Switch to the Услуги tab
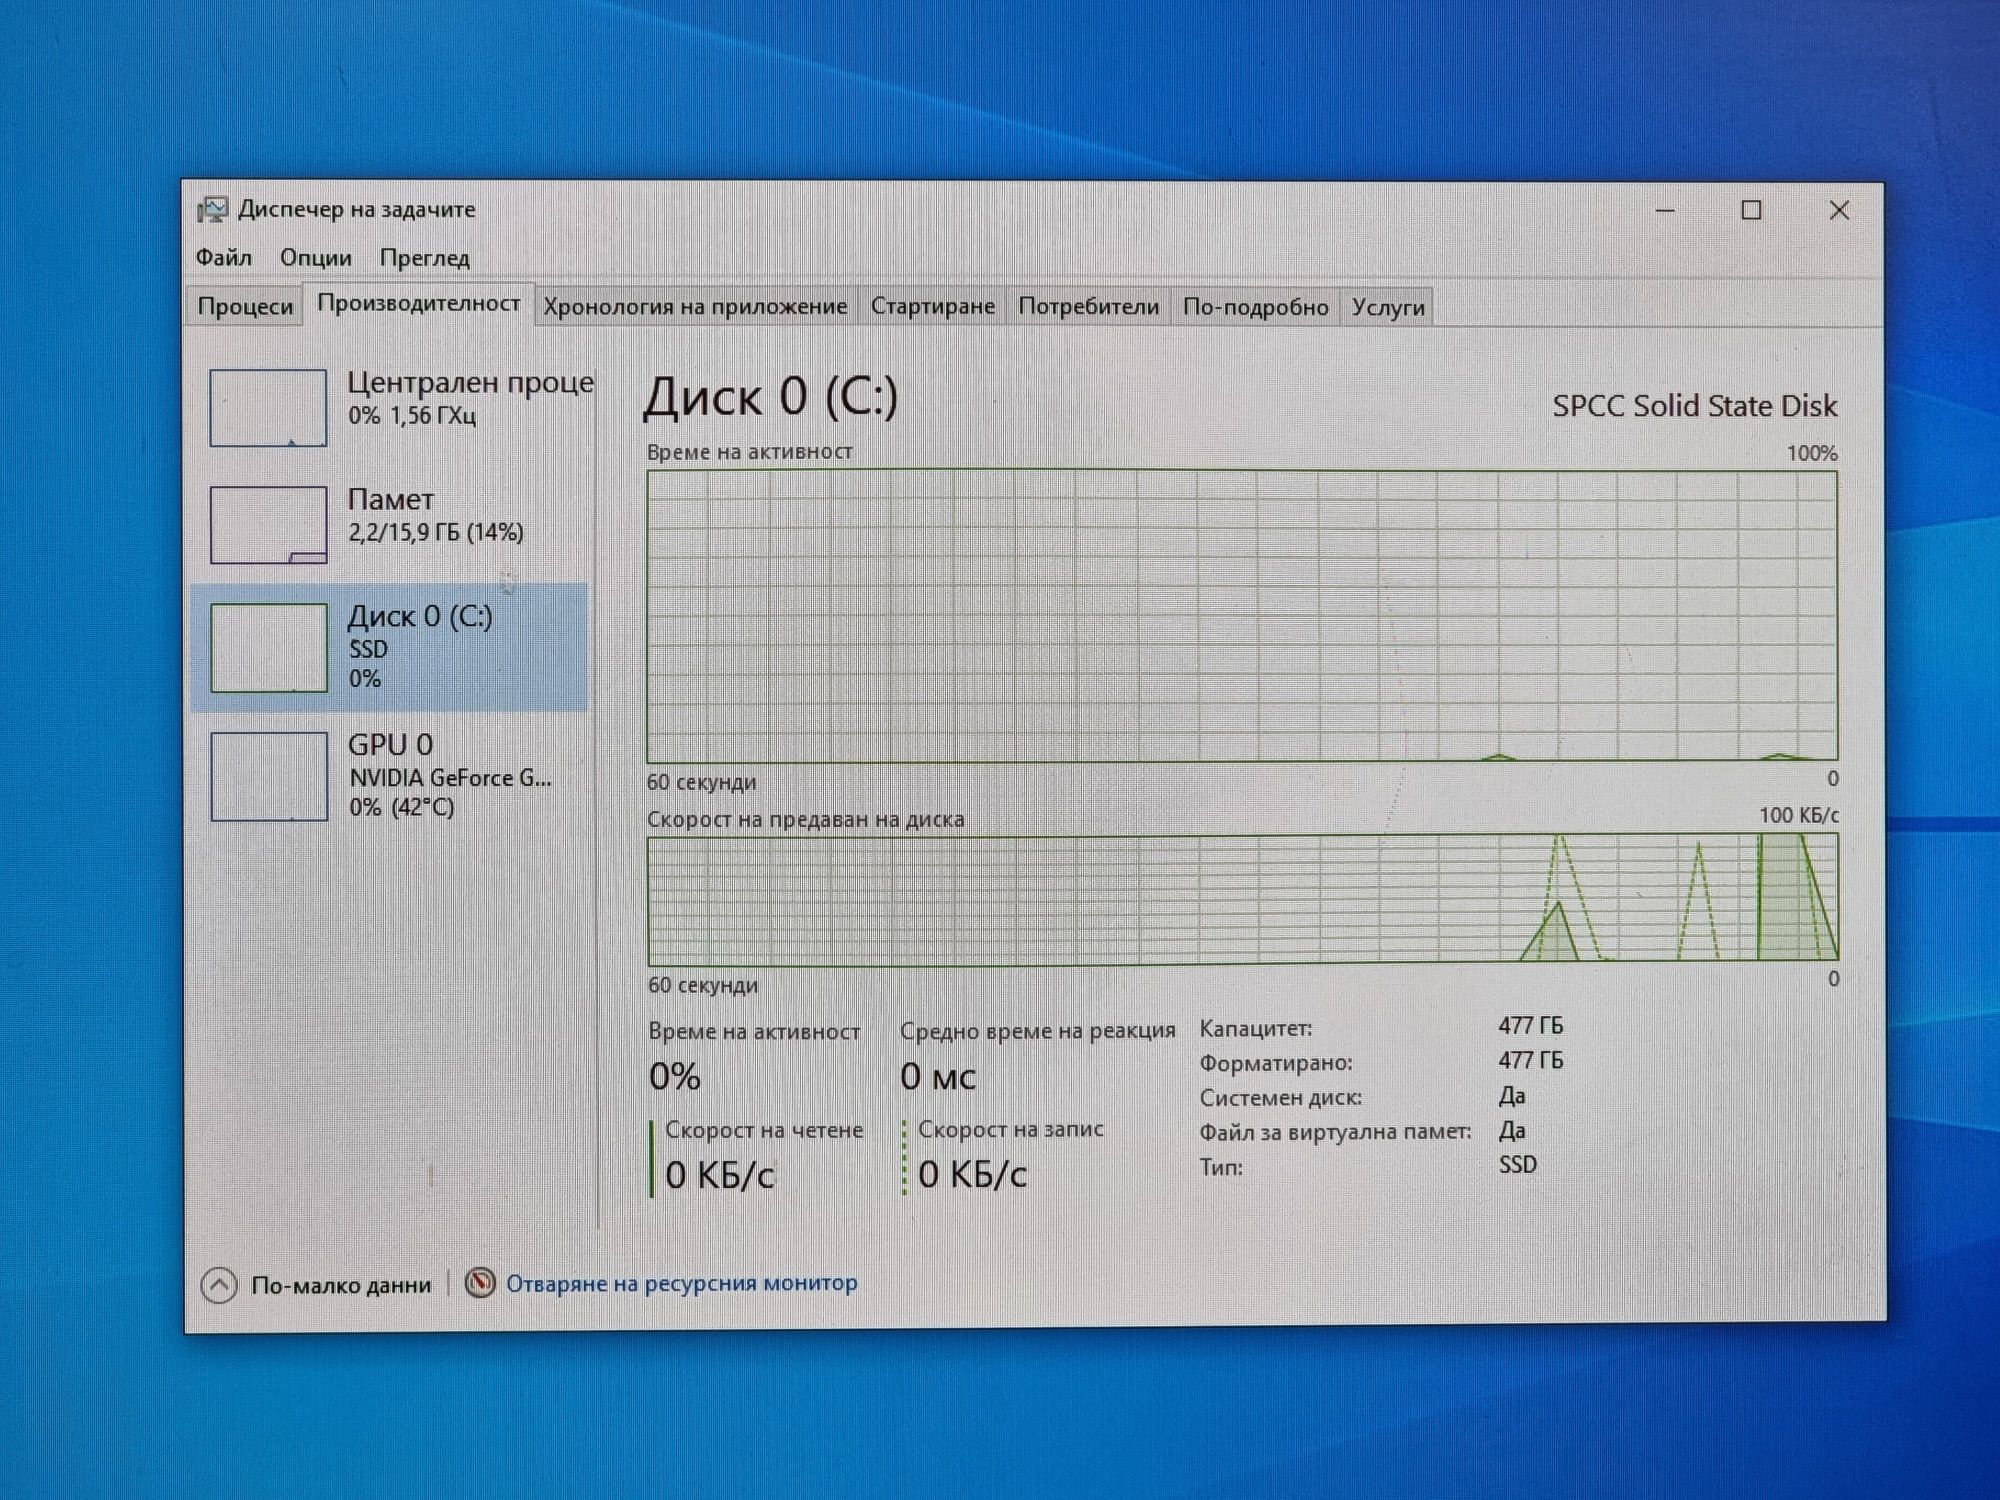The width and height of the screenshot is (2000, 1500). (x=1388, y=307)
